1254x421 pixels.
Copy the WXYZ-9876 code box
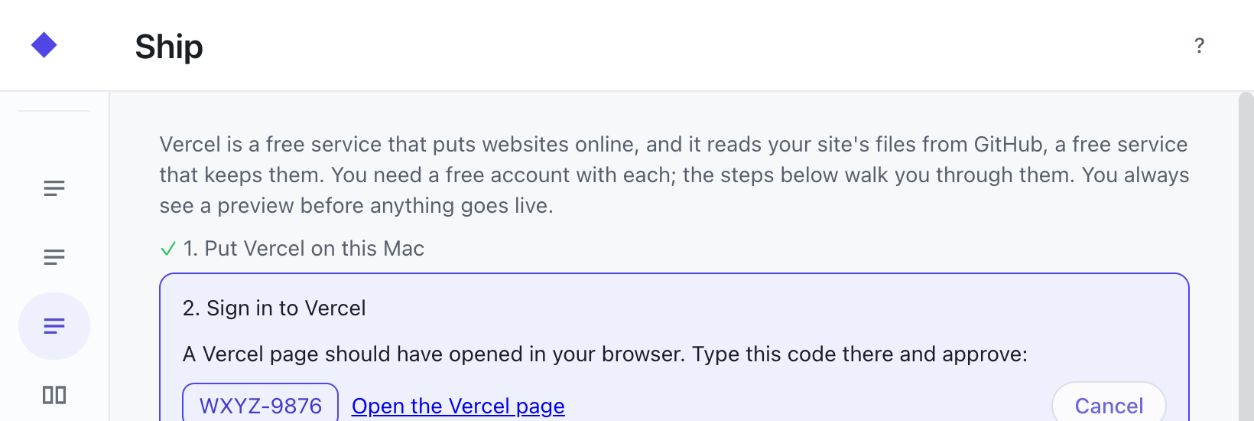[260, 406]
